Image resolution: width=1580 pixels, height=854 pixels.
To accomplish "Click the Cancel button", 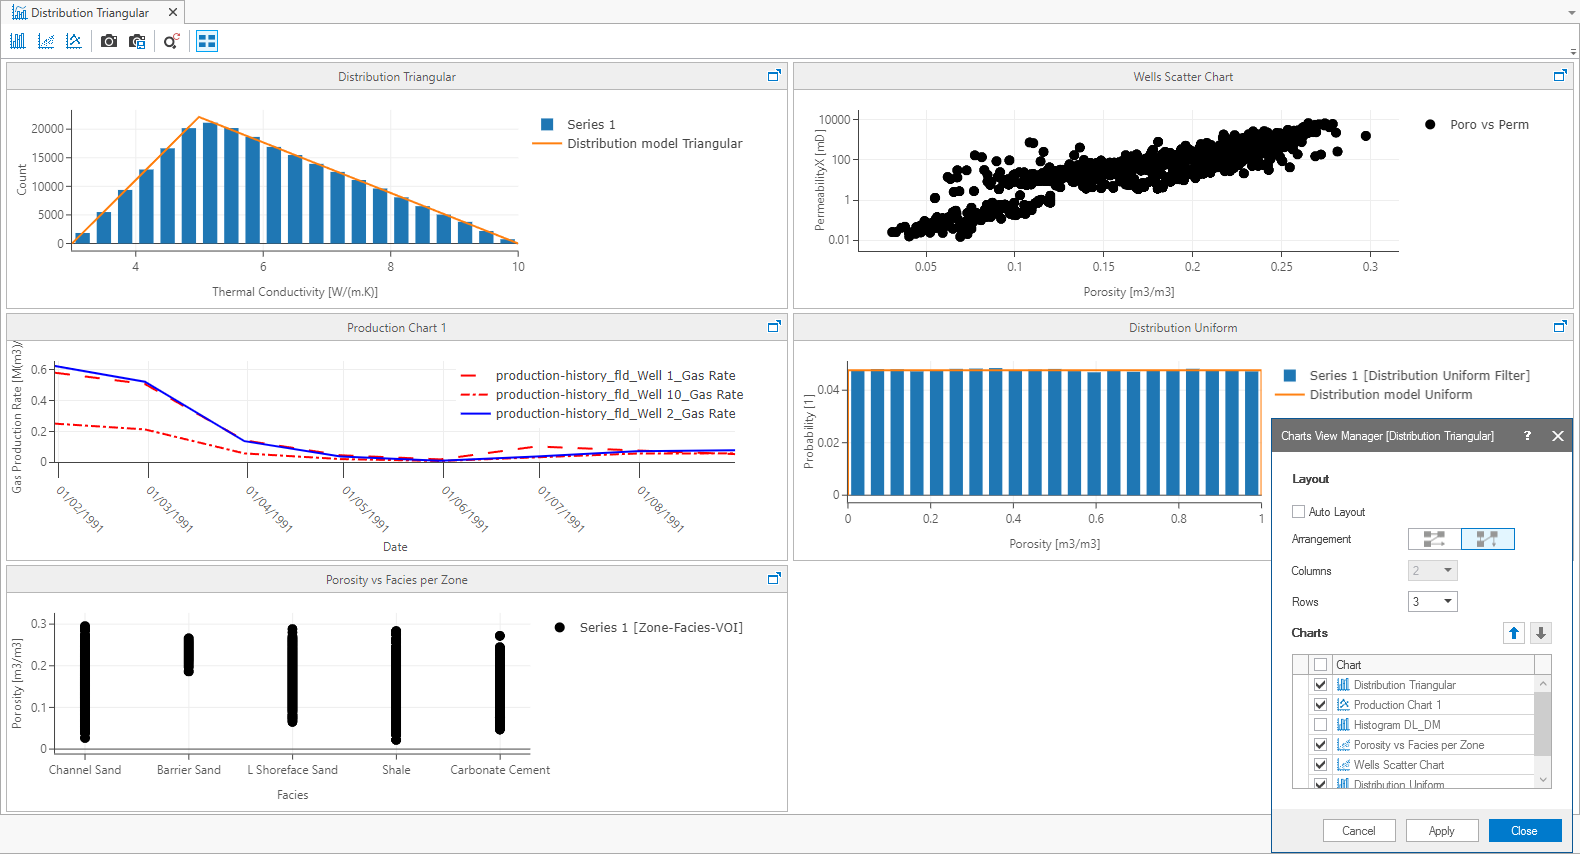I will 1358,831.
